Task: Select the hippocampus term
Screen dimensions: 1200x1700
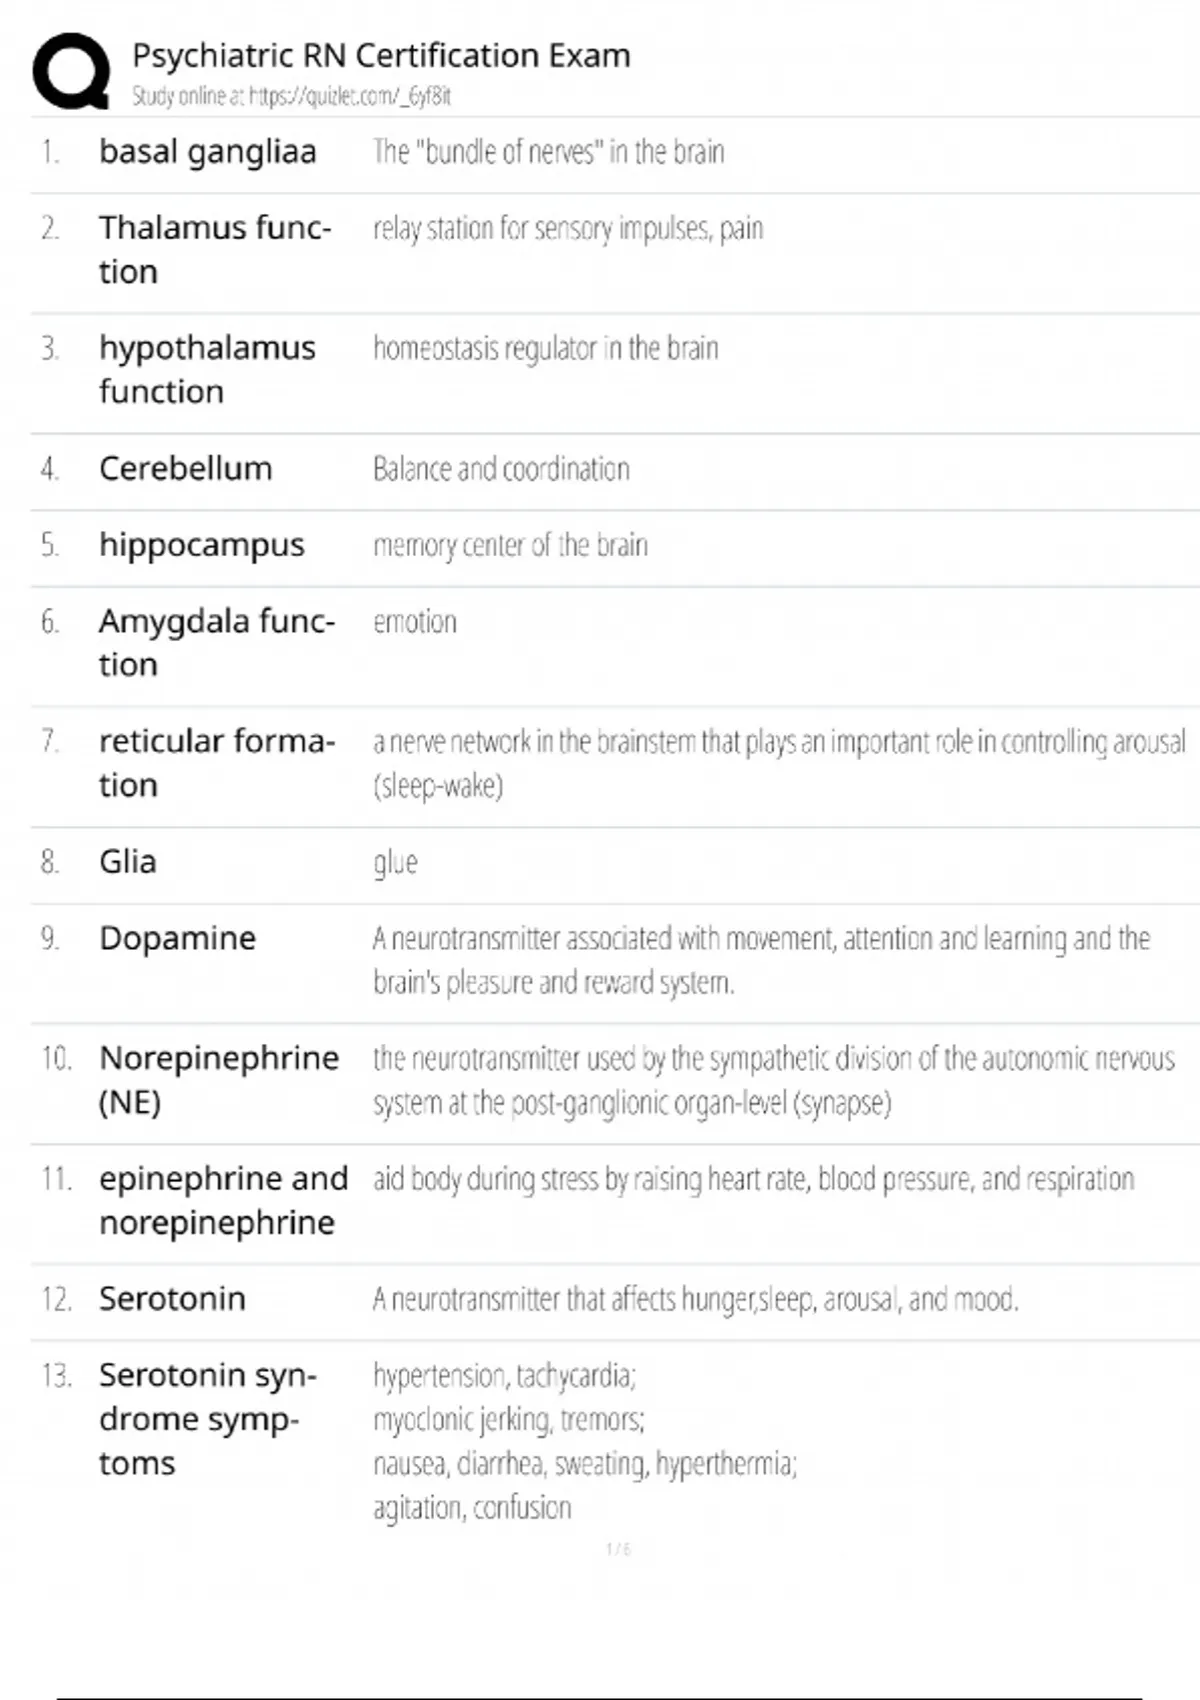Action: (x=201, y=545)
